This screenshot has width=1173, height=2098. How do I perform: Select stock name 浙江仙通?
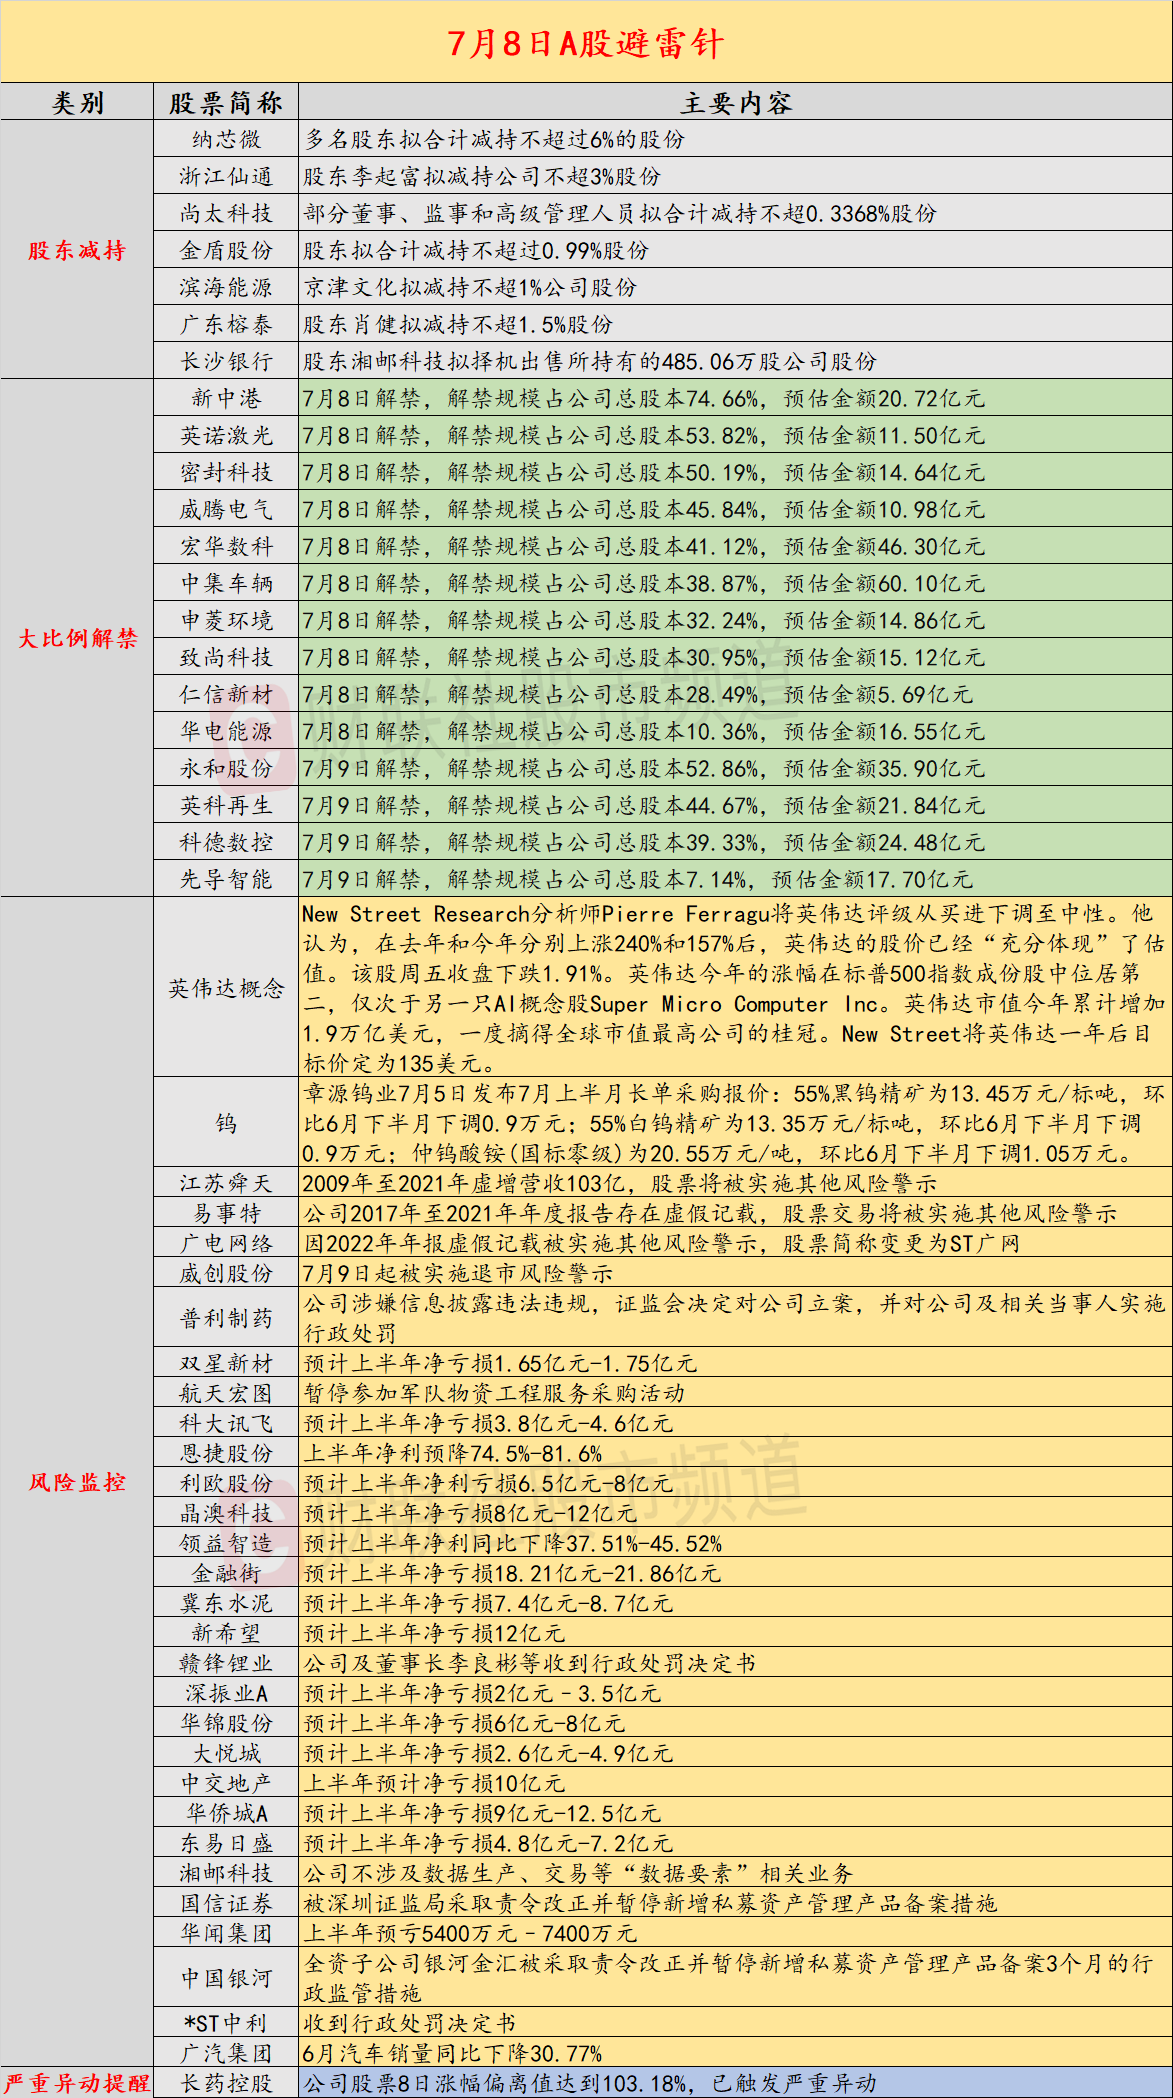click(226, 176)
